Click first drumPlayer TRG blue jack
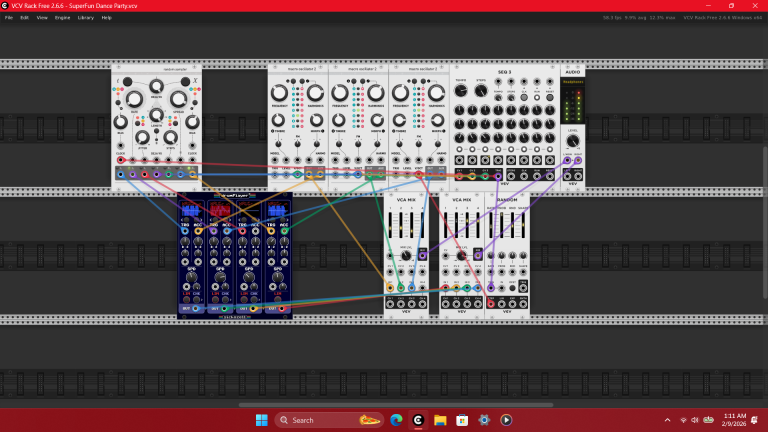The image size is (768, 432). tap(185, 231)
